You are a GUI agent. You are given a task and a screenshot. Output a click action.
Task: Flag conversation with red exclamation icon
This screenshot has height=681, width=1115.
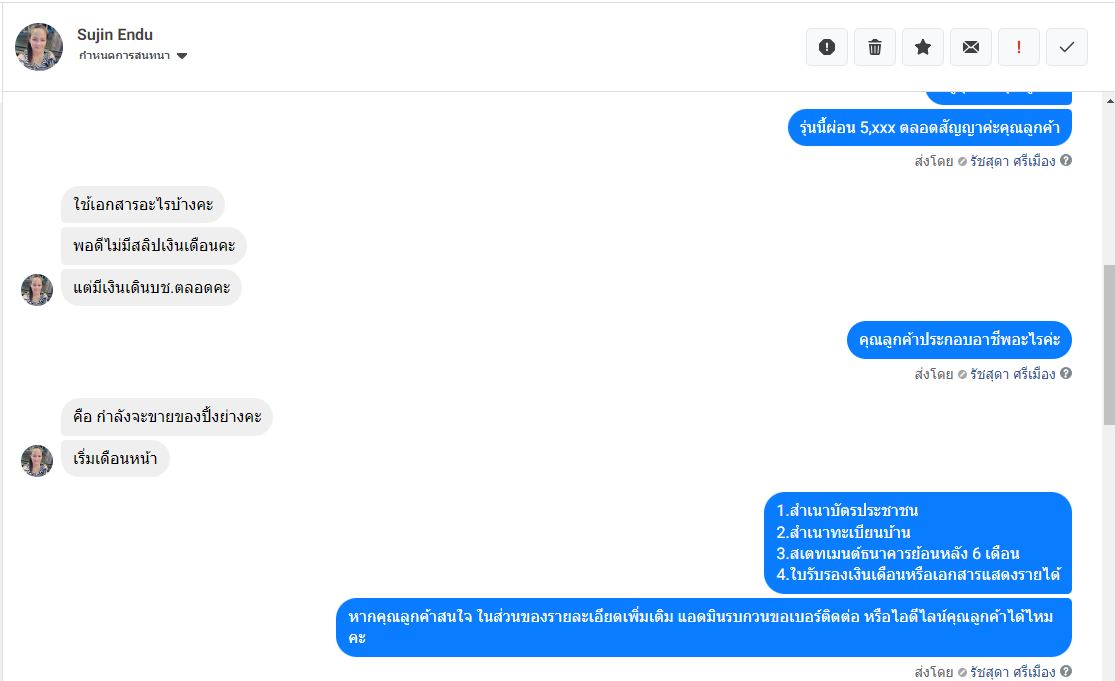(1019, 47)
